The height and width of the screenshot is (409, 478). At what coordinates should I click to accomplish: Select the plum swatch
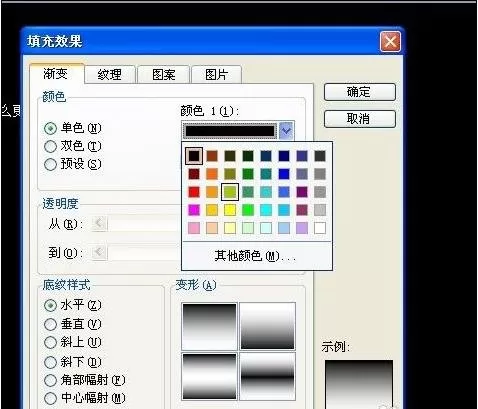[x=302, y=210]
